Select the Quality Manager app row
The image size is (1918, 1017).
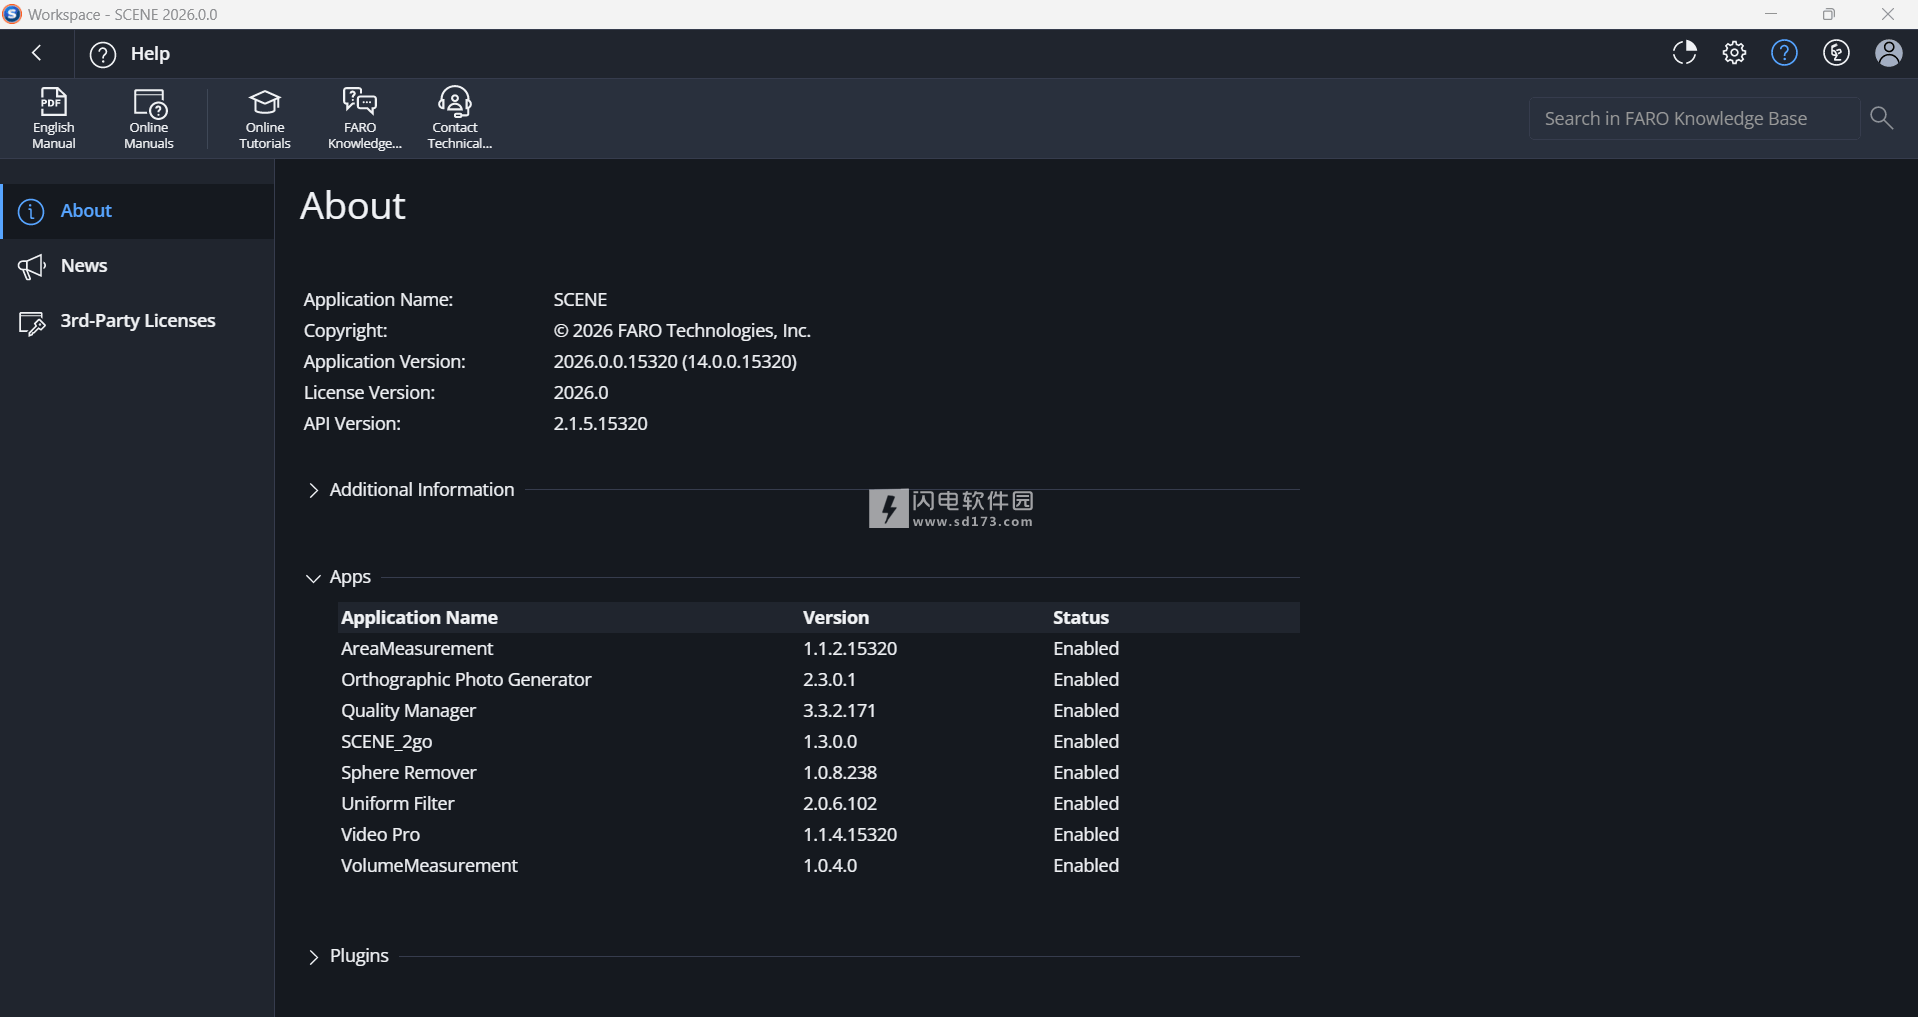coord(408,711)
